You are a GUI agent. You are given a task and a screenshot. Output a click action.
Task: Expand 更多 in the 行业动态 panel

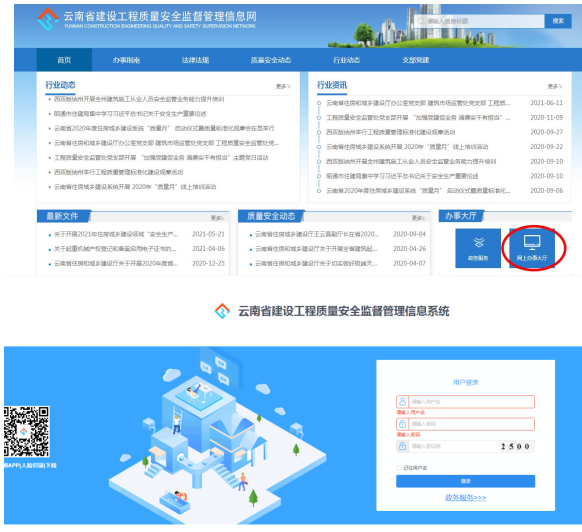283,86
